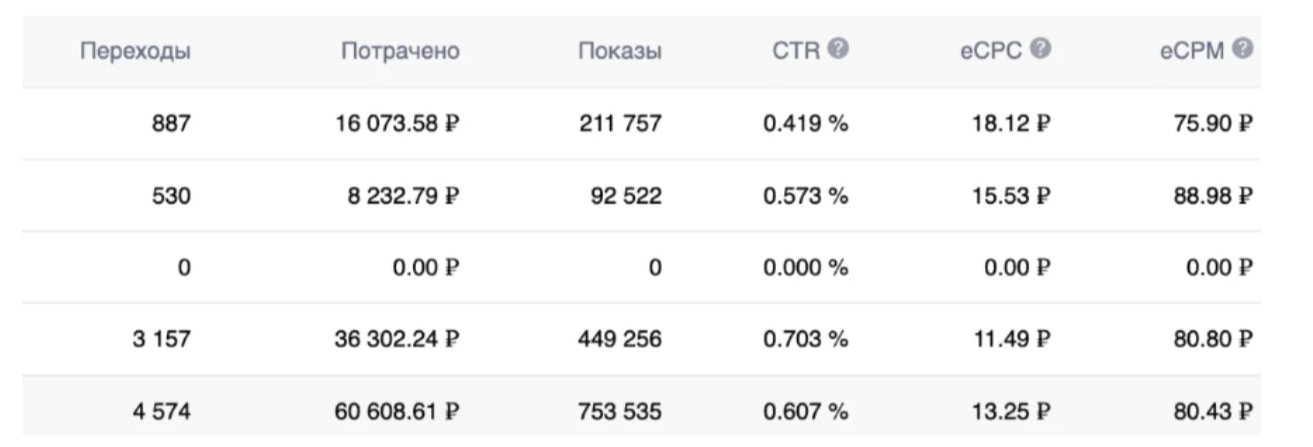
Task: Click the CTR column header text
Action: tap(795, 51)
